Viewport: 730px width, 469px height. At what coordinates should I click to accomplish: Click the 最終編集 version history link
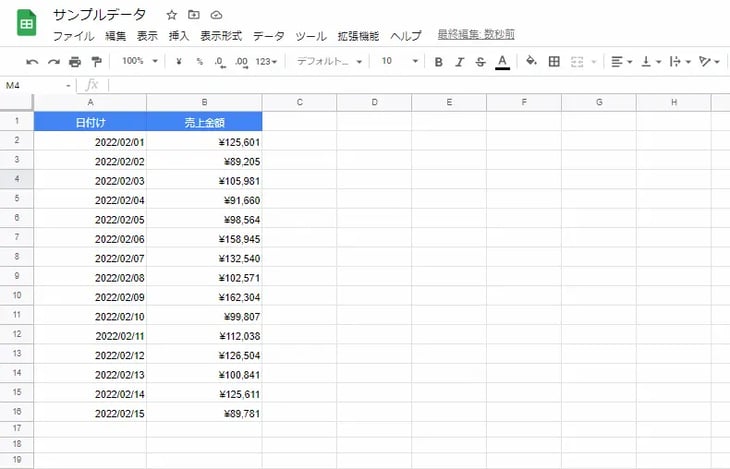[476, 35]
